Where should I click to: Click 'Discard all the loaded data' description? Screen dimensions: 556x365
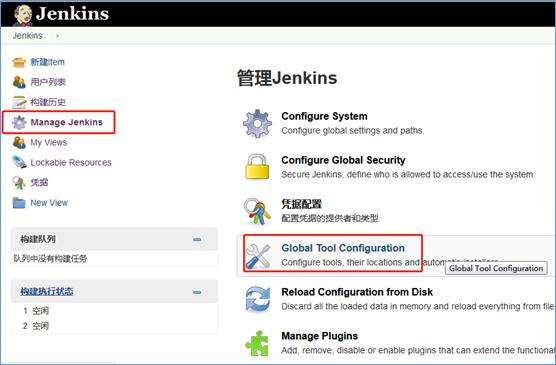click(x=418, y=306)
